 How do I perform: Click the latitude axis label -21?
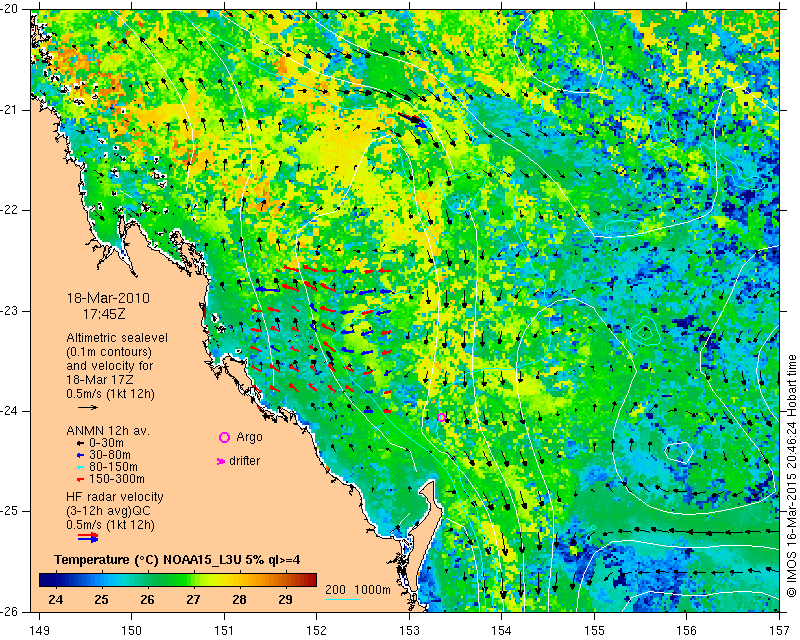[9, 110]
